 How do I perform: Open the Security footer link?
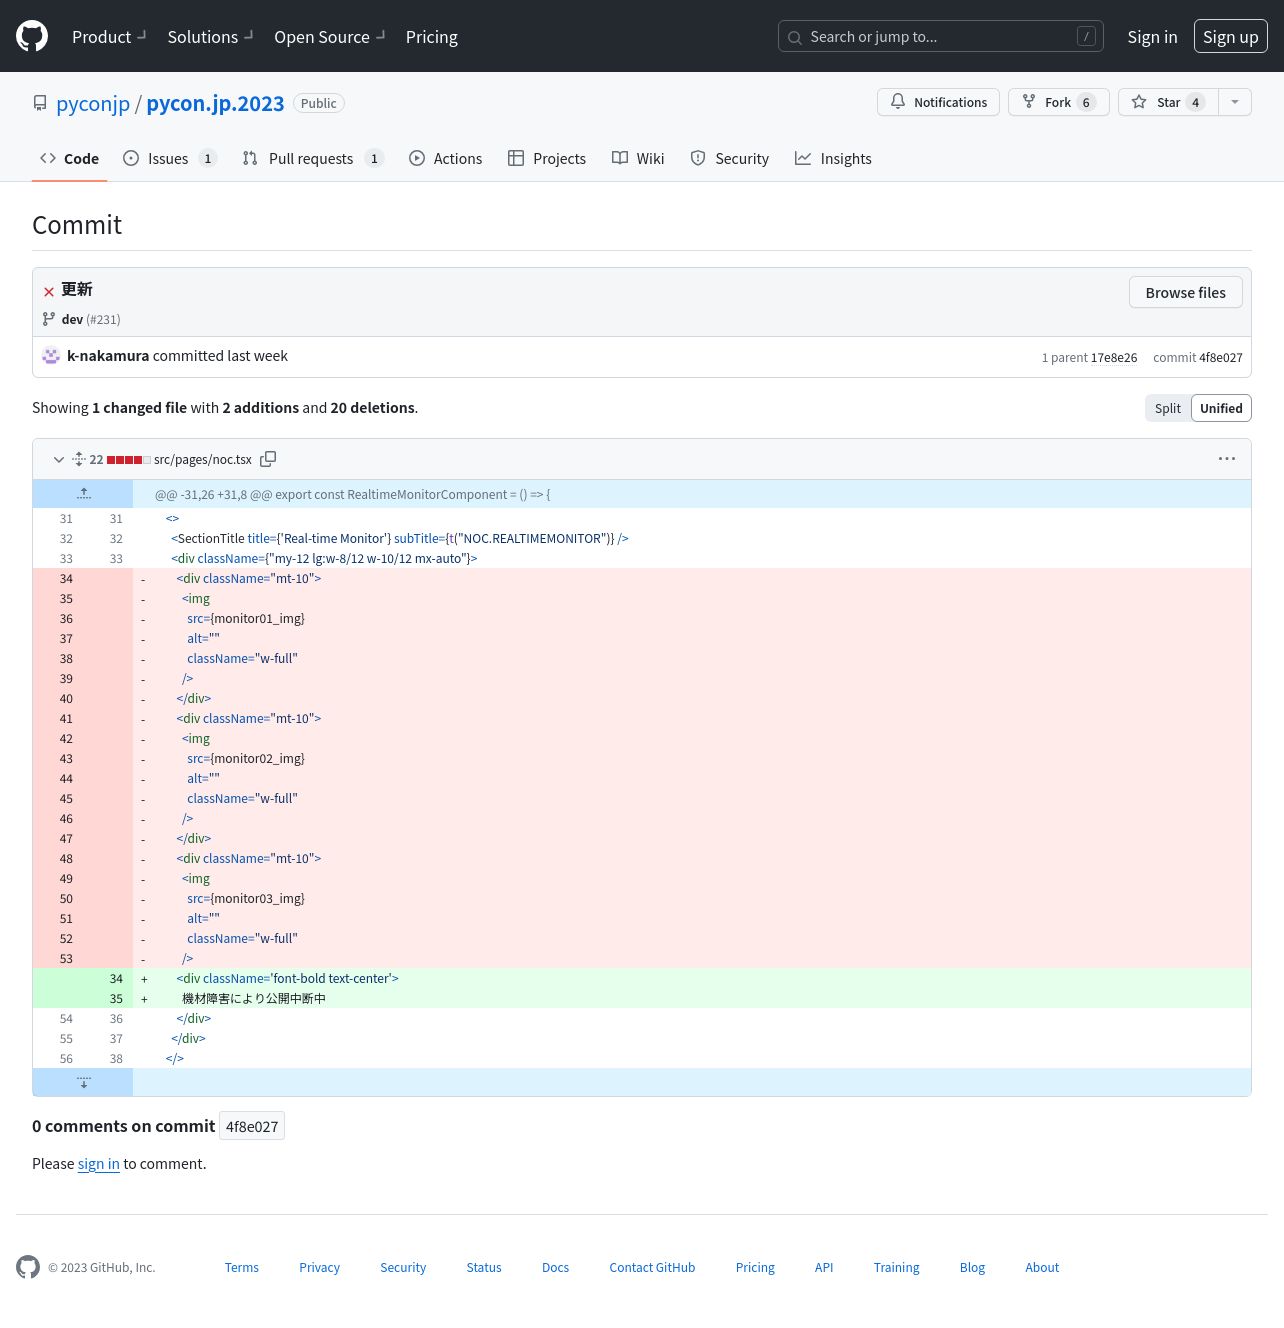click(x=403, y=1267)
